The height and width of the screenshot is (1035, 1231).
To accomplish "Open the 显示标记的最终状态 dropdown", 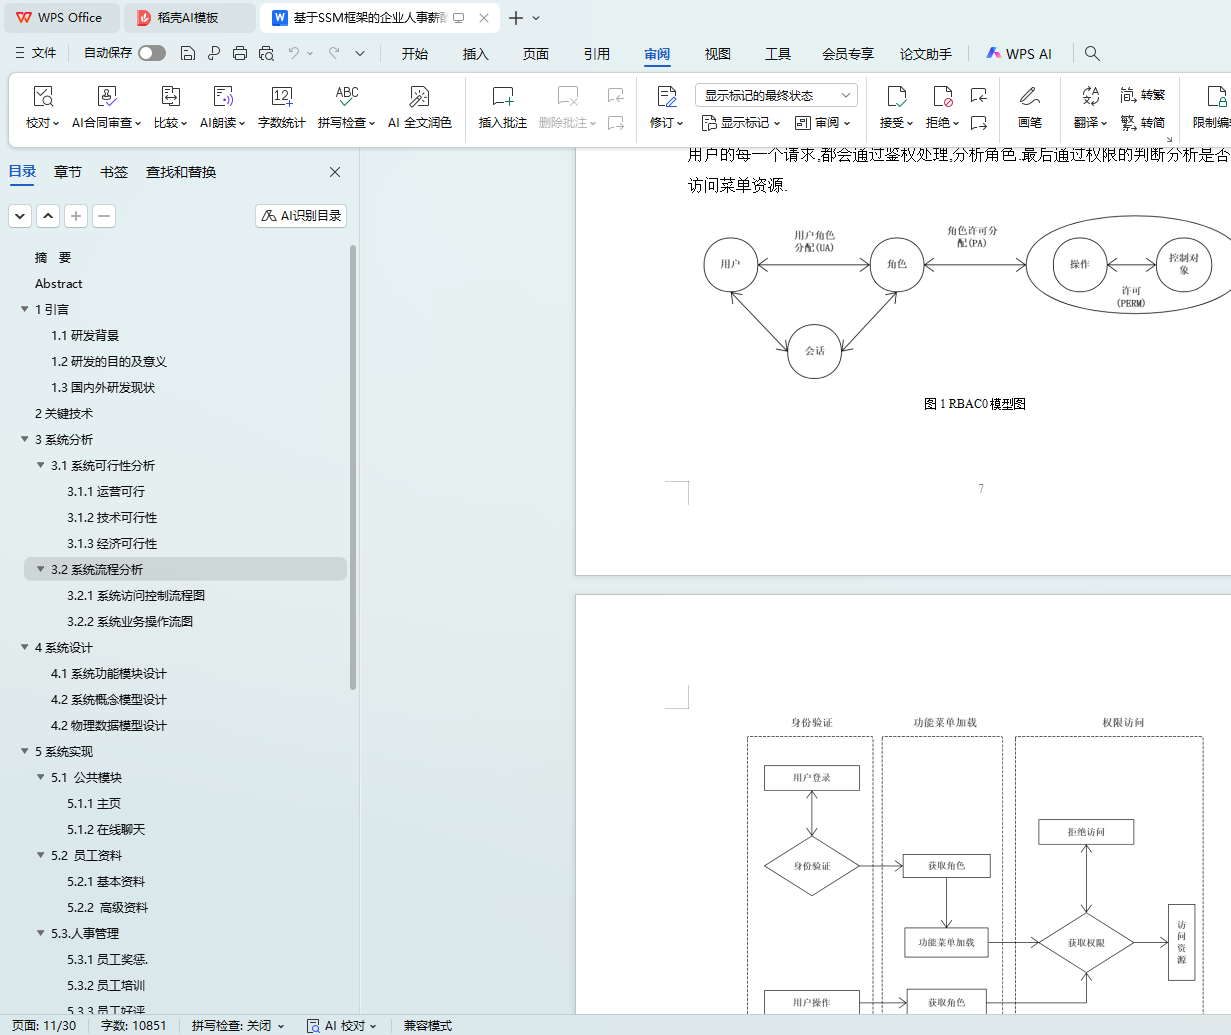I will coord(776,96).
